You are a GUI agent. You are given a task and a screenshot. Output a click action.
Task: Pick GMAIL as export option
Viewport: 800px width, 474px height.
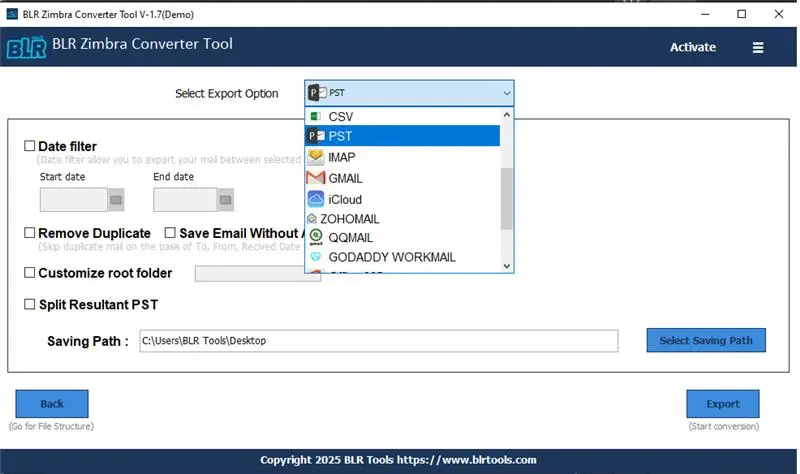403,178
